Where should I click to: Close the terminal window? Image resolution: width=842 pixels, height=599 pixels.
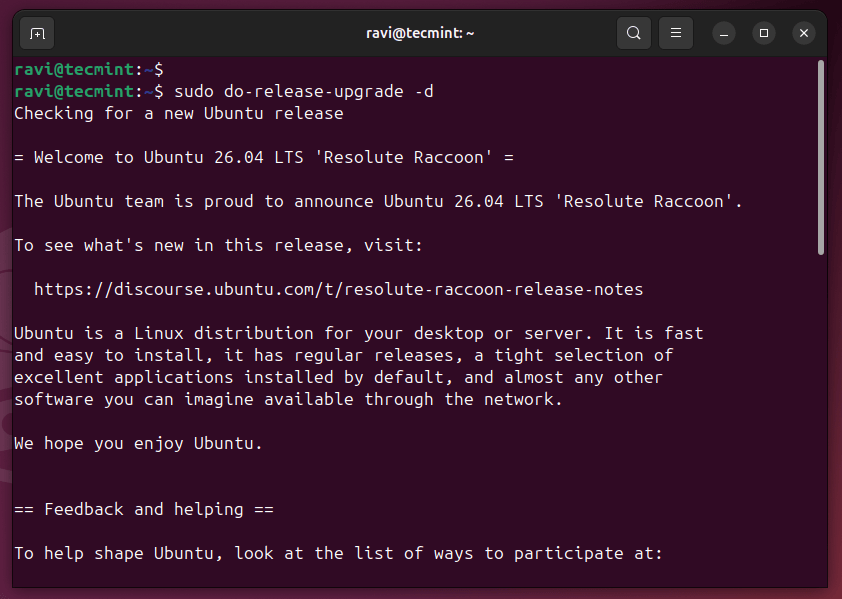pos(804,33)
